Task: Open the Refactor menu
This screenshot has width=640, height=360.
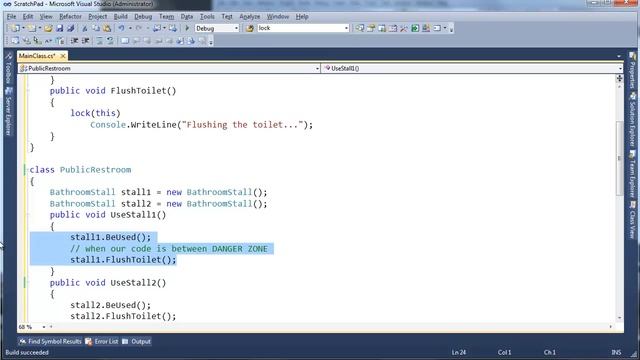Action: tap(70, 16)
